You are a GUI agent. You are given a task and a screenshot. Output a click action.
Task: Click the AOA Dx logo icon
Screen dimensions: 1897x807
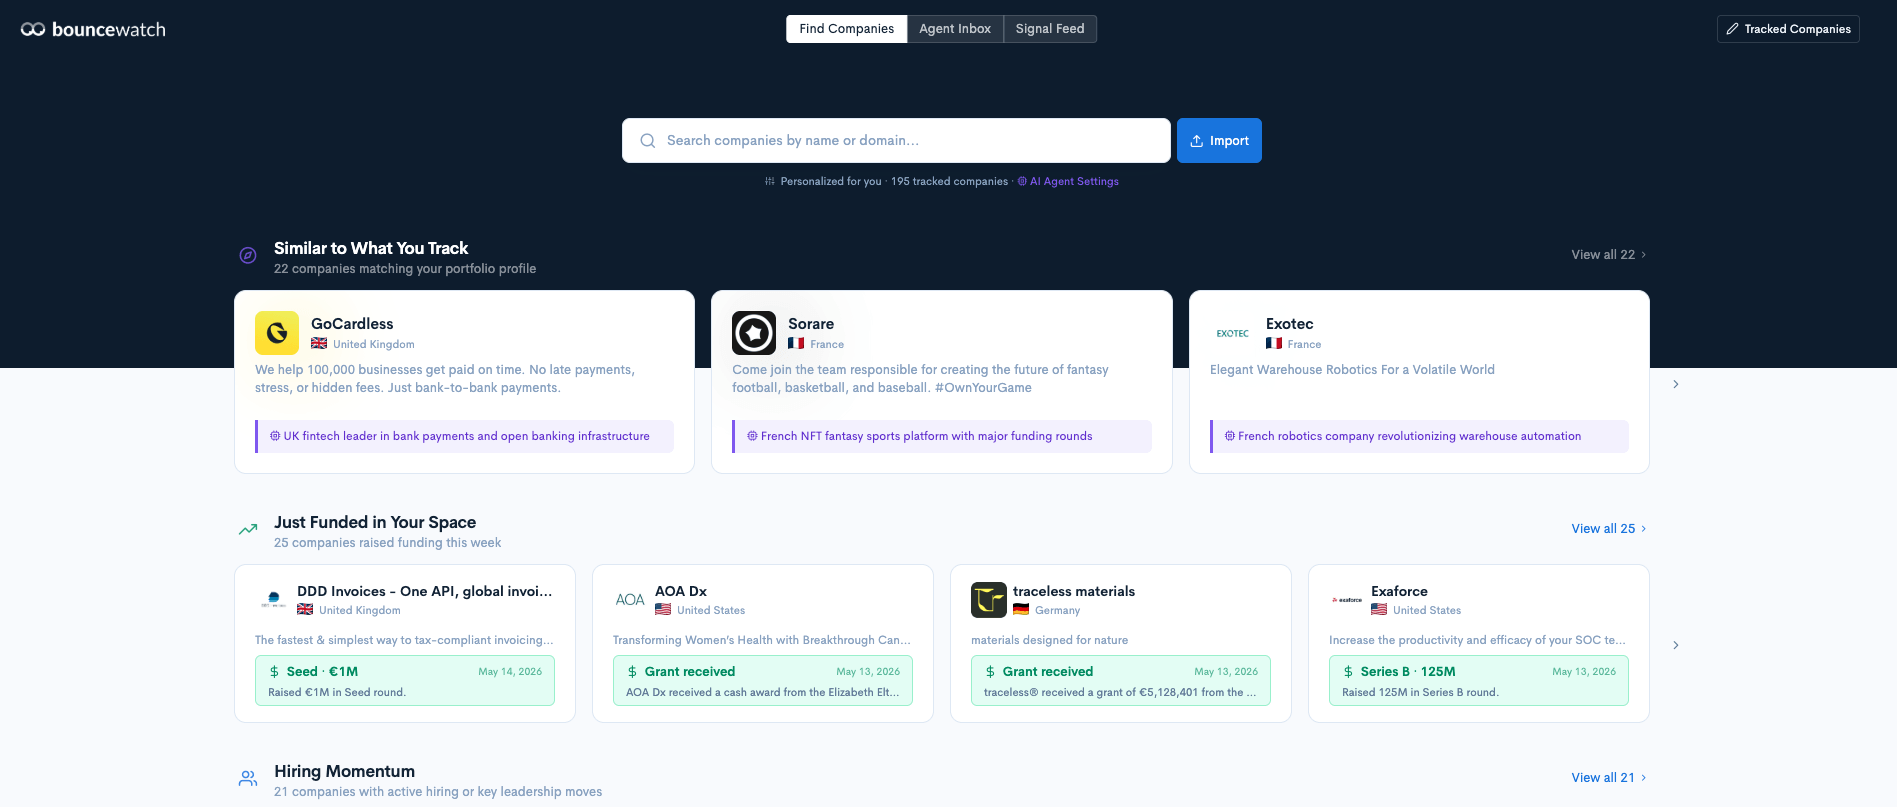pyautogui.click(x=630, y=600)
